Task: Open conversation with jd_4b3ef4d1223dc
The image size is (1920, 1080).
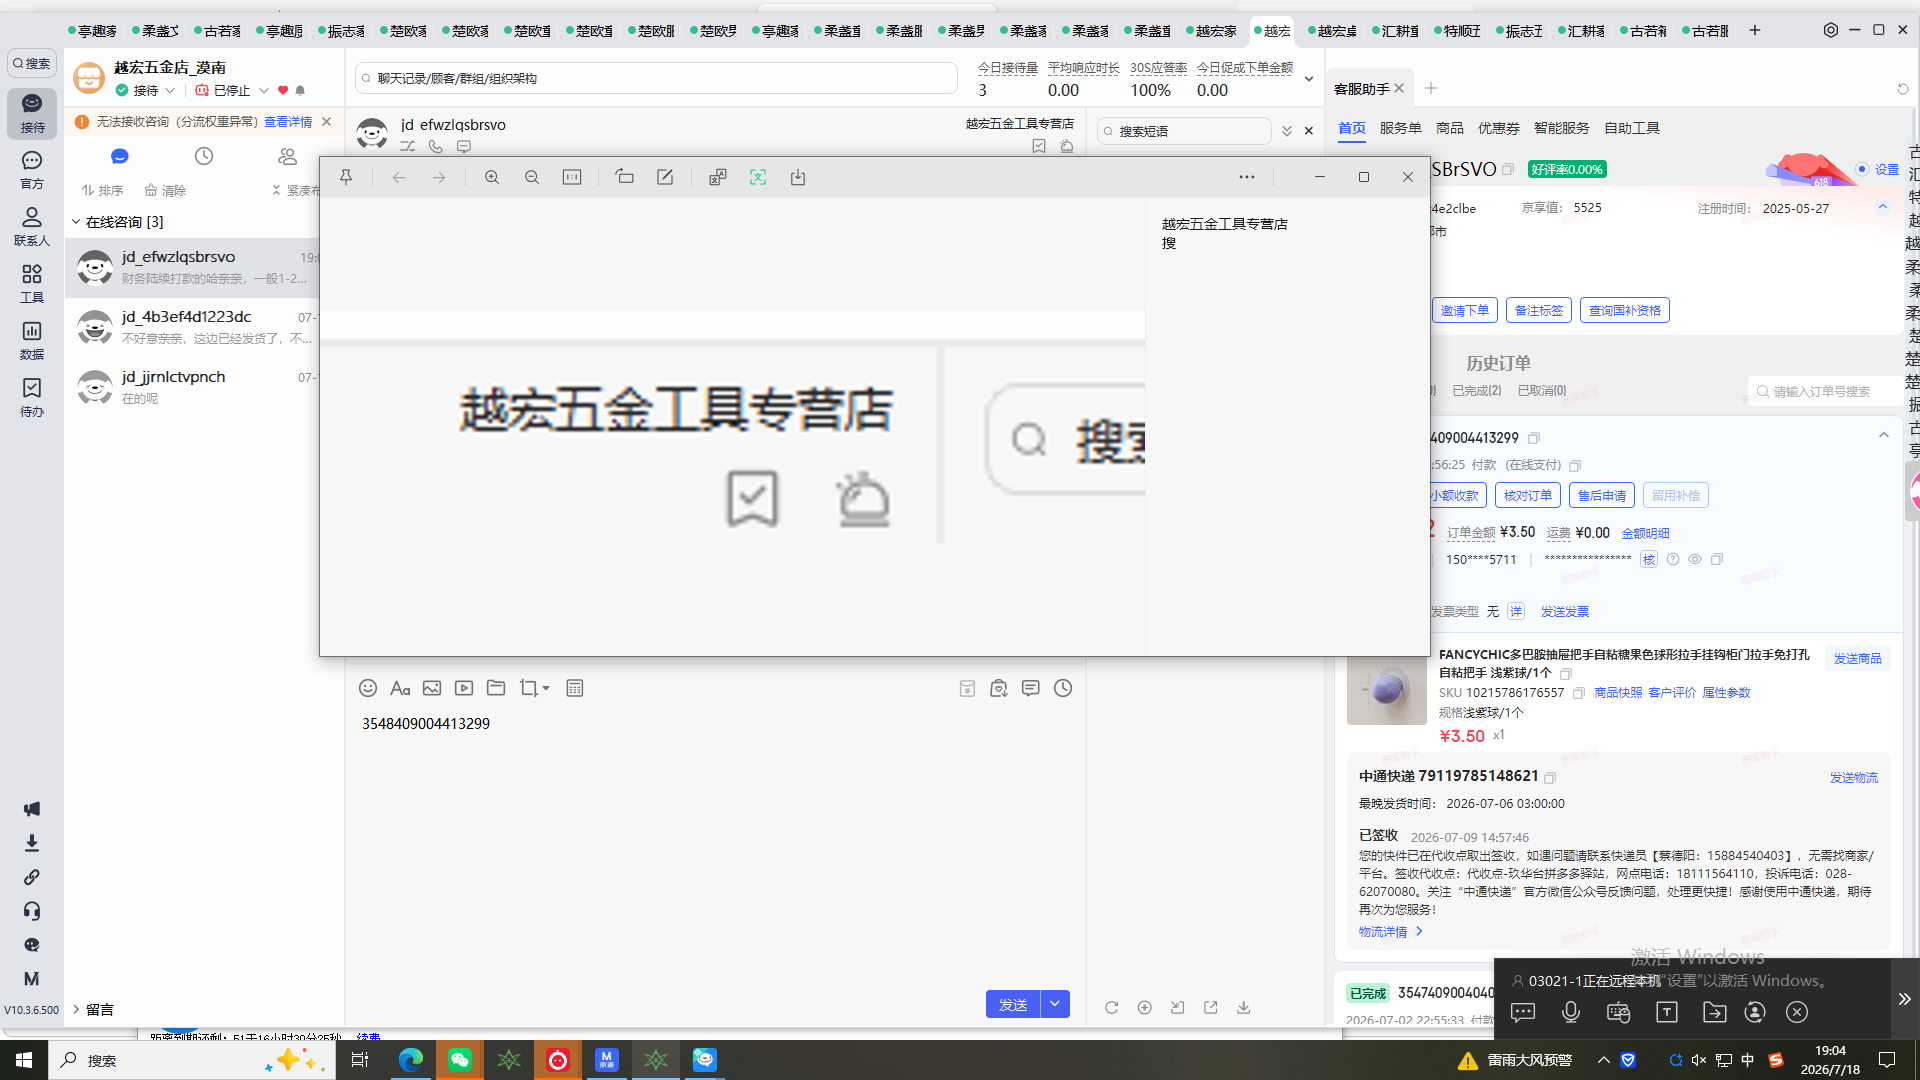Action: tap(193, 327)
